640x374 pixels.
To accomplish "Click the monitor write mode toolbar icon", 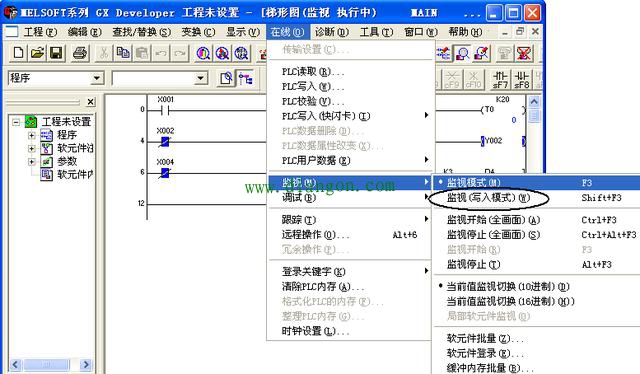I will pos(482,53).
